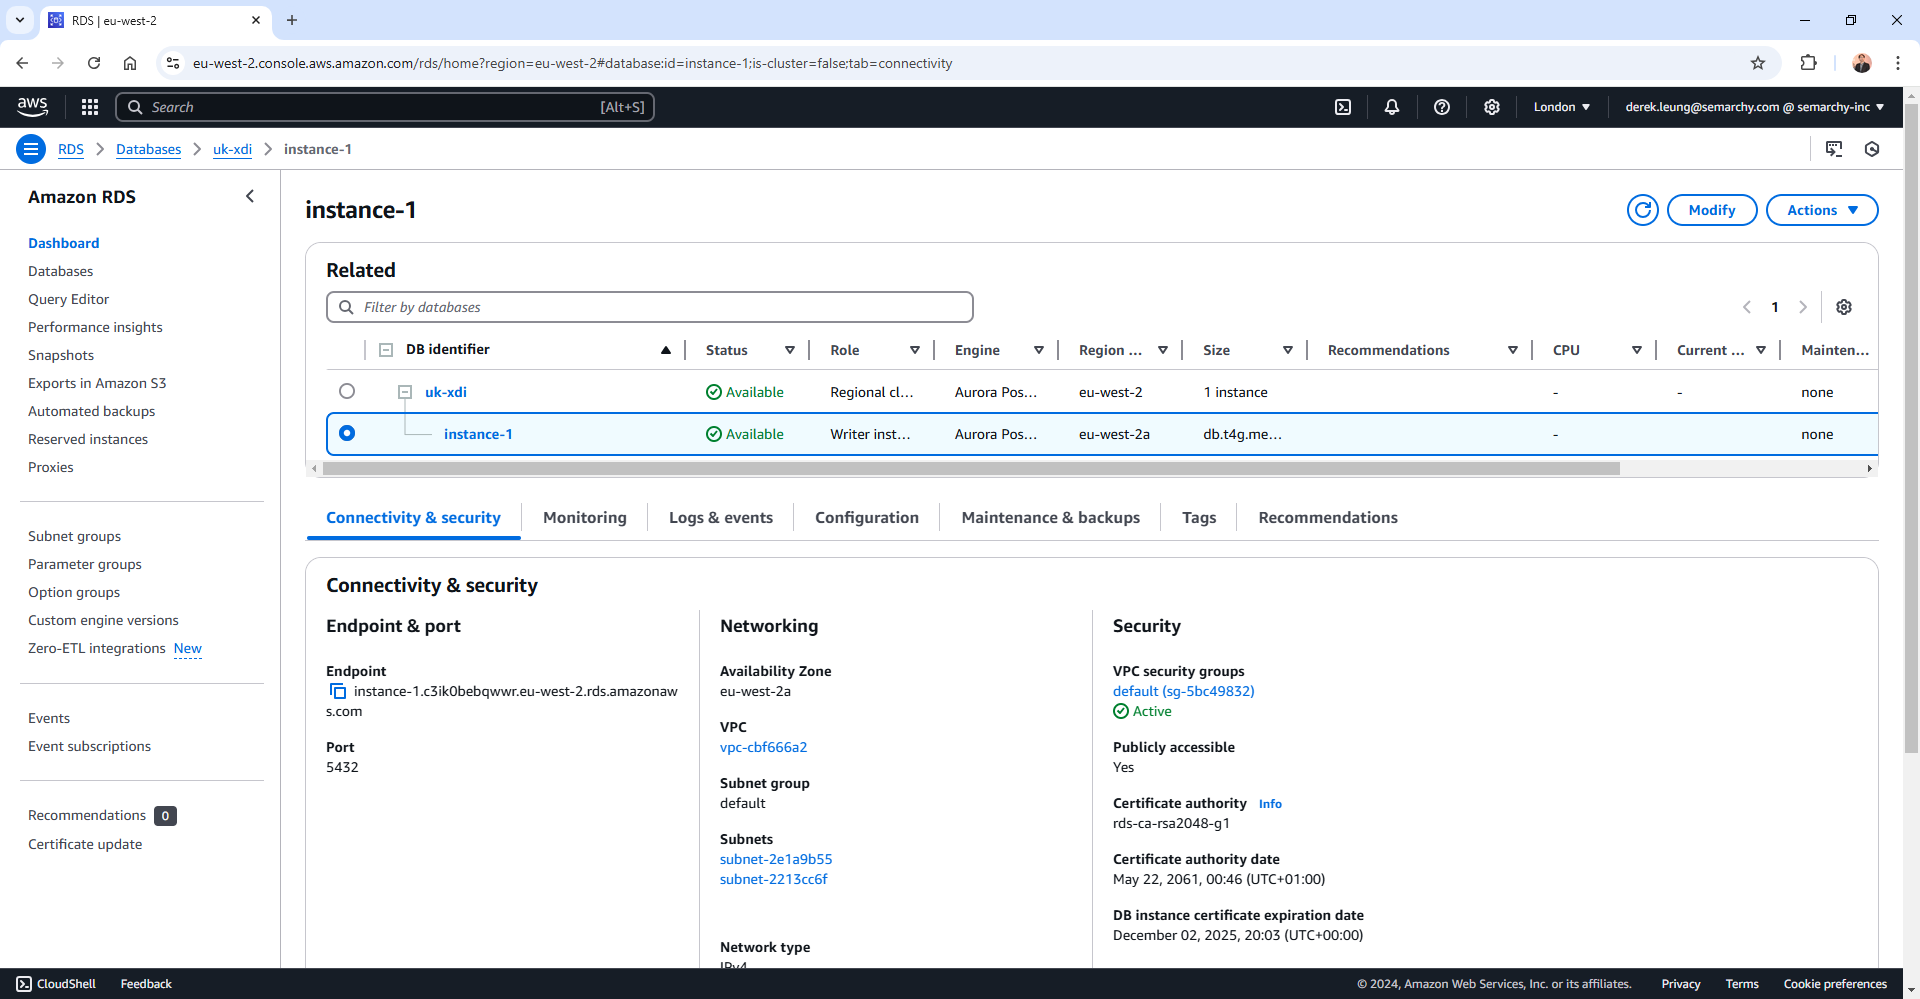
Task: Open the Maintenance & backups tab
Action: 1051,518
